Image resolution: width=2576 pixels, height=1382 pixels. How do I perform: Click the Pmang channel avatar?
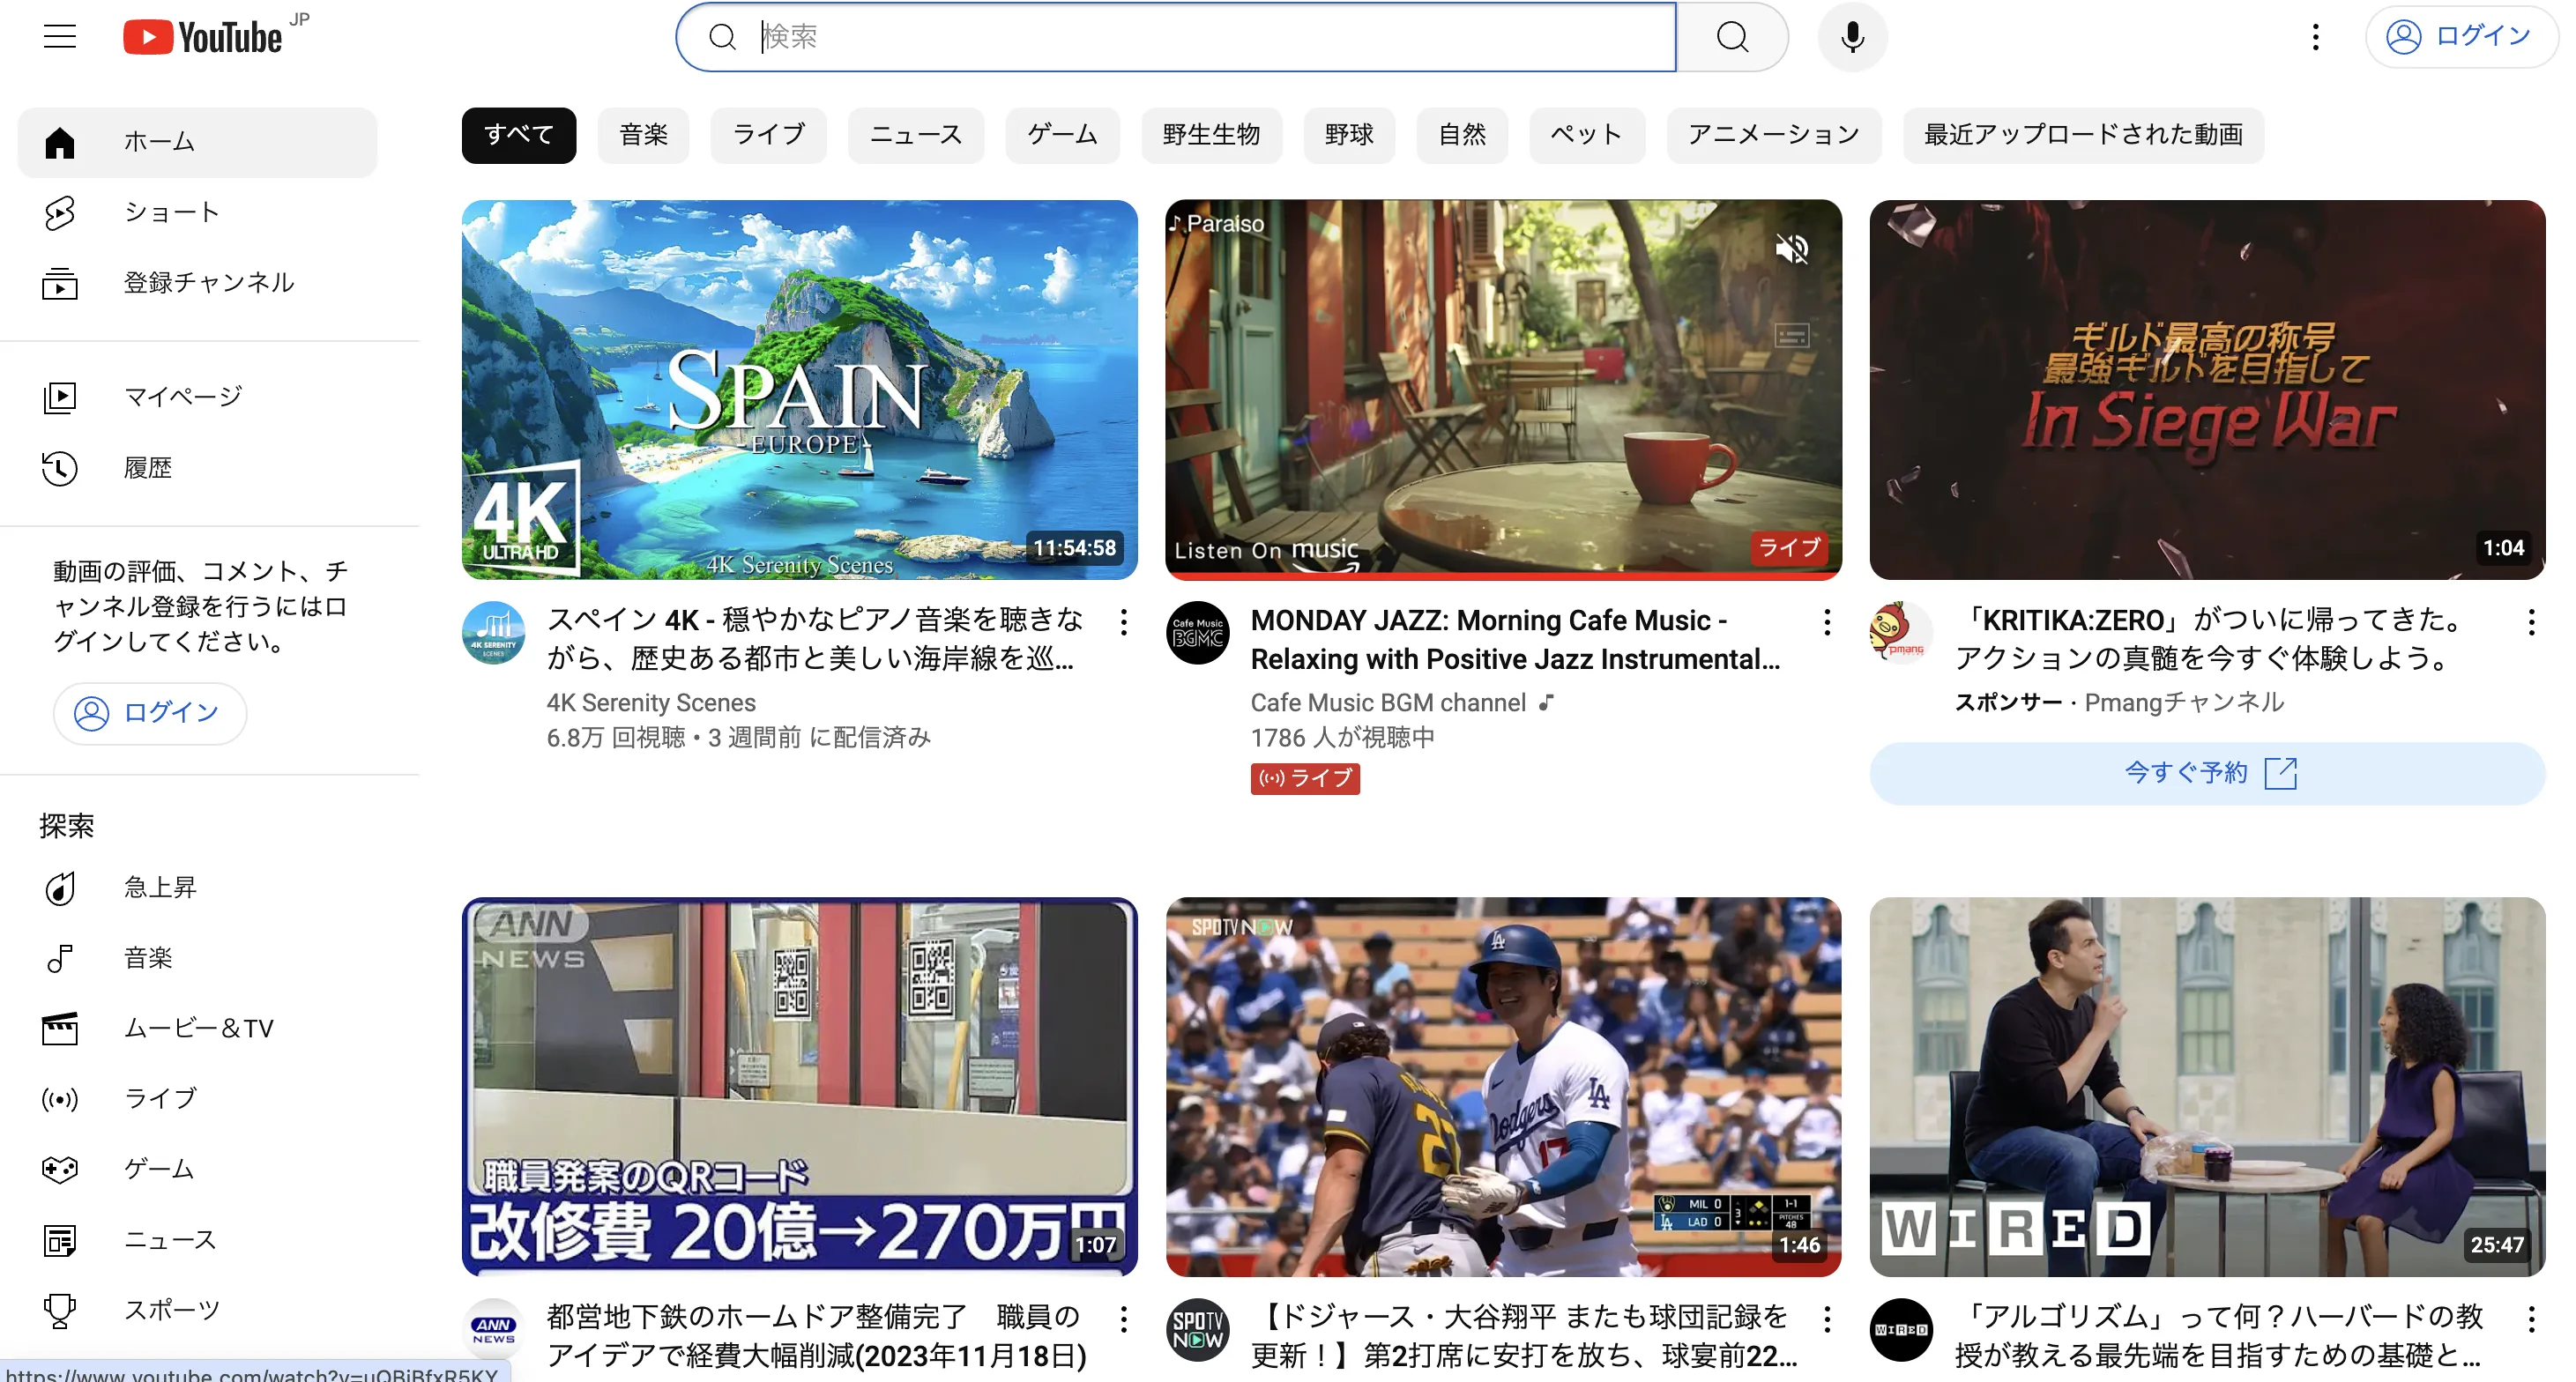pos(1902,633)
